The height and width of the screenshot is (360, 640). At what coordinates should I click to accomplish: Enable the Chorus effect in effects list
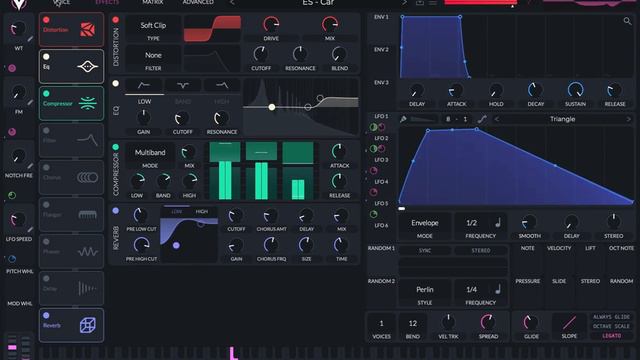(46, 167)
